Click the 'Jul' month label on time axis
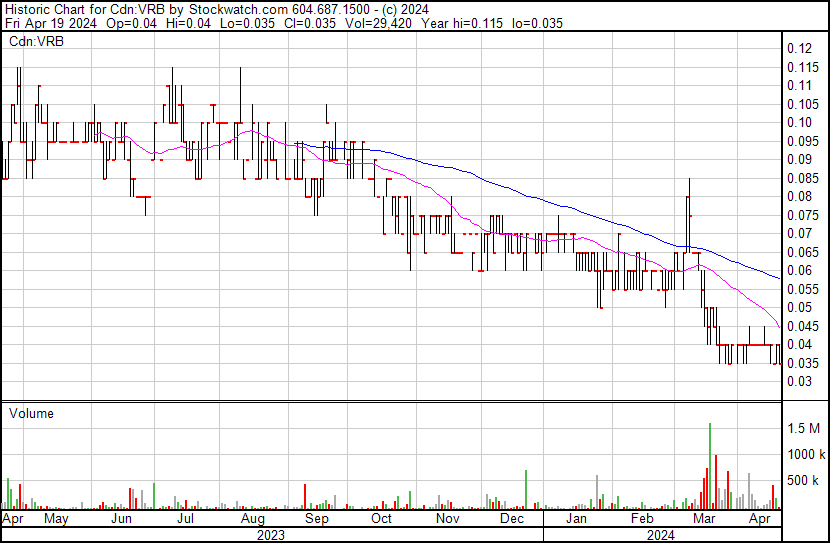Screen dimensions: 830x543 tap(185, 518)
